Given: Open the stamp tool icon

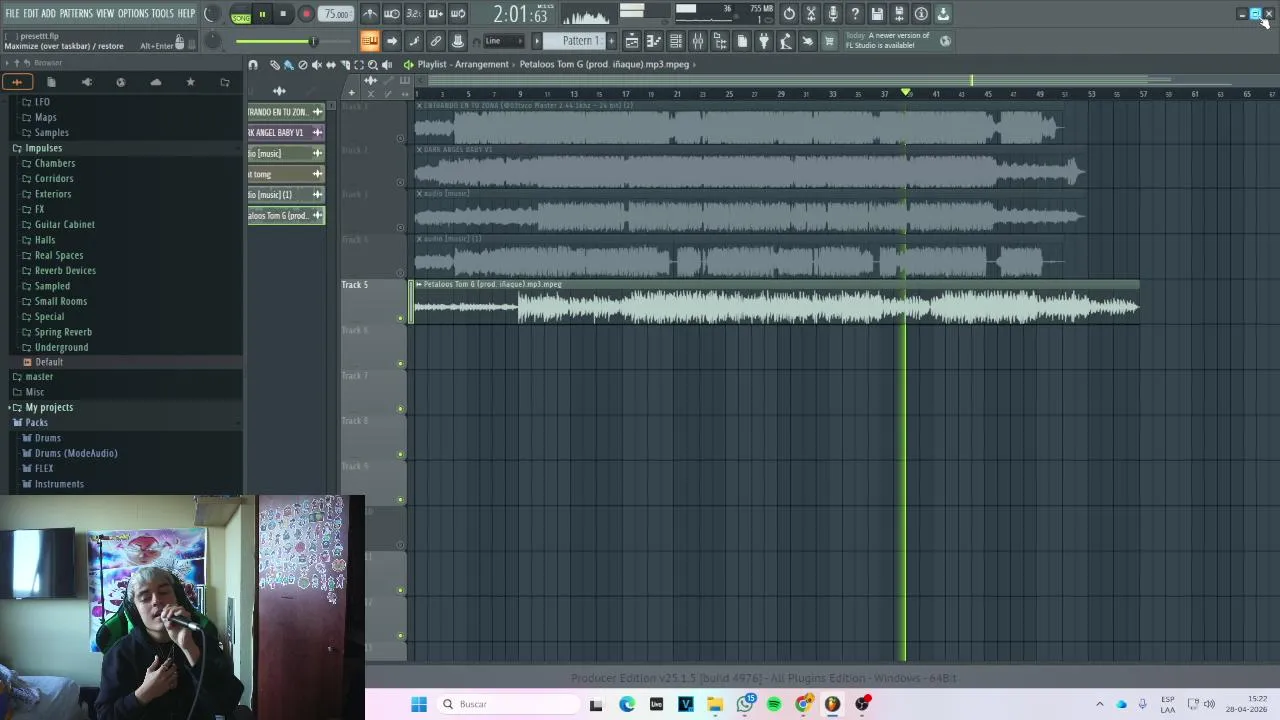Looking at the screenshot, I should tap(458, 41).
